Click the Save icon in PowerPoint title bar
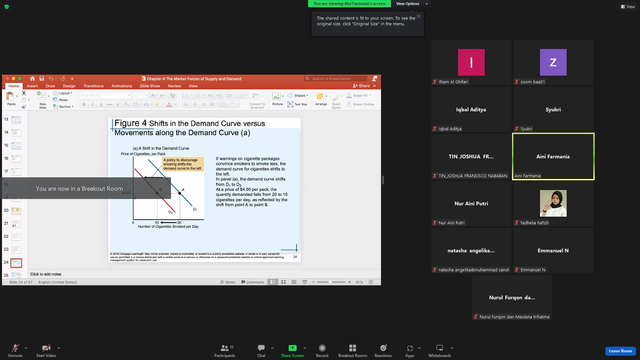640x360 pixels. pos(41,78)
